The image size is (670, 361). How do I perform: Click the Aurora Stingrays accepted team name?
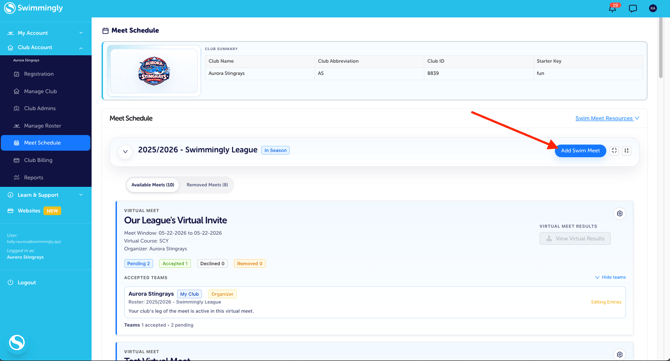click(151, 294)
